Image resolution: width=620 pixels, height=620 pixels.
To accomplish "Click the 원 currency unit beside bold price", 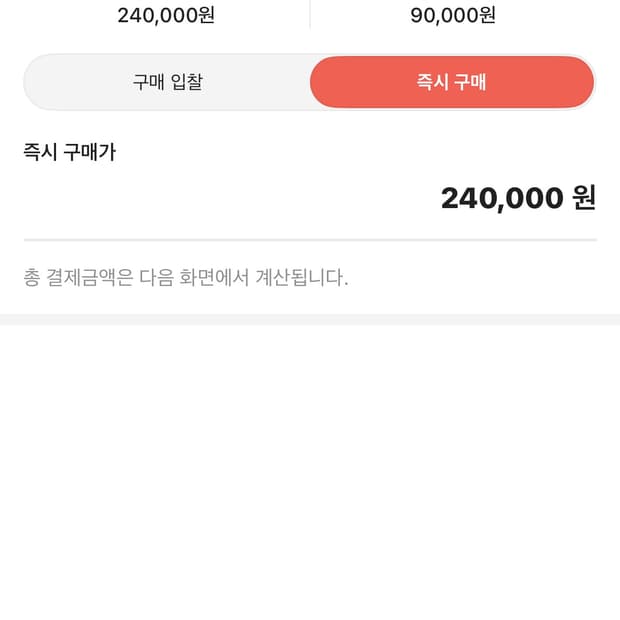I will point(584,198).
